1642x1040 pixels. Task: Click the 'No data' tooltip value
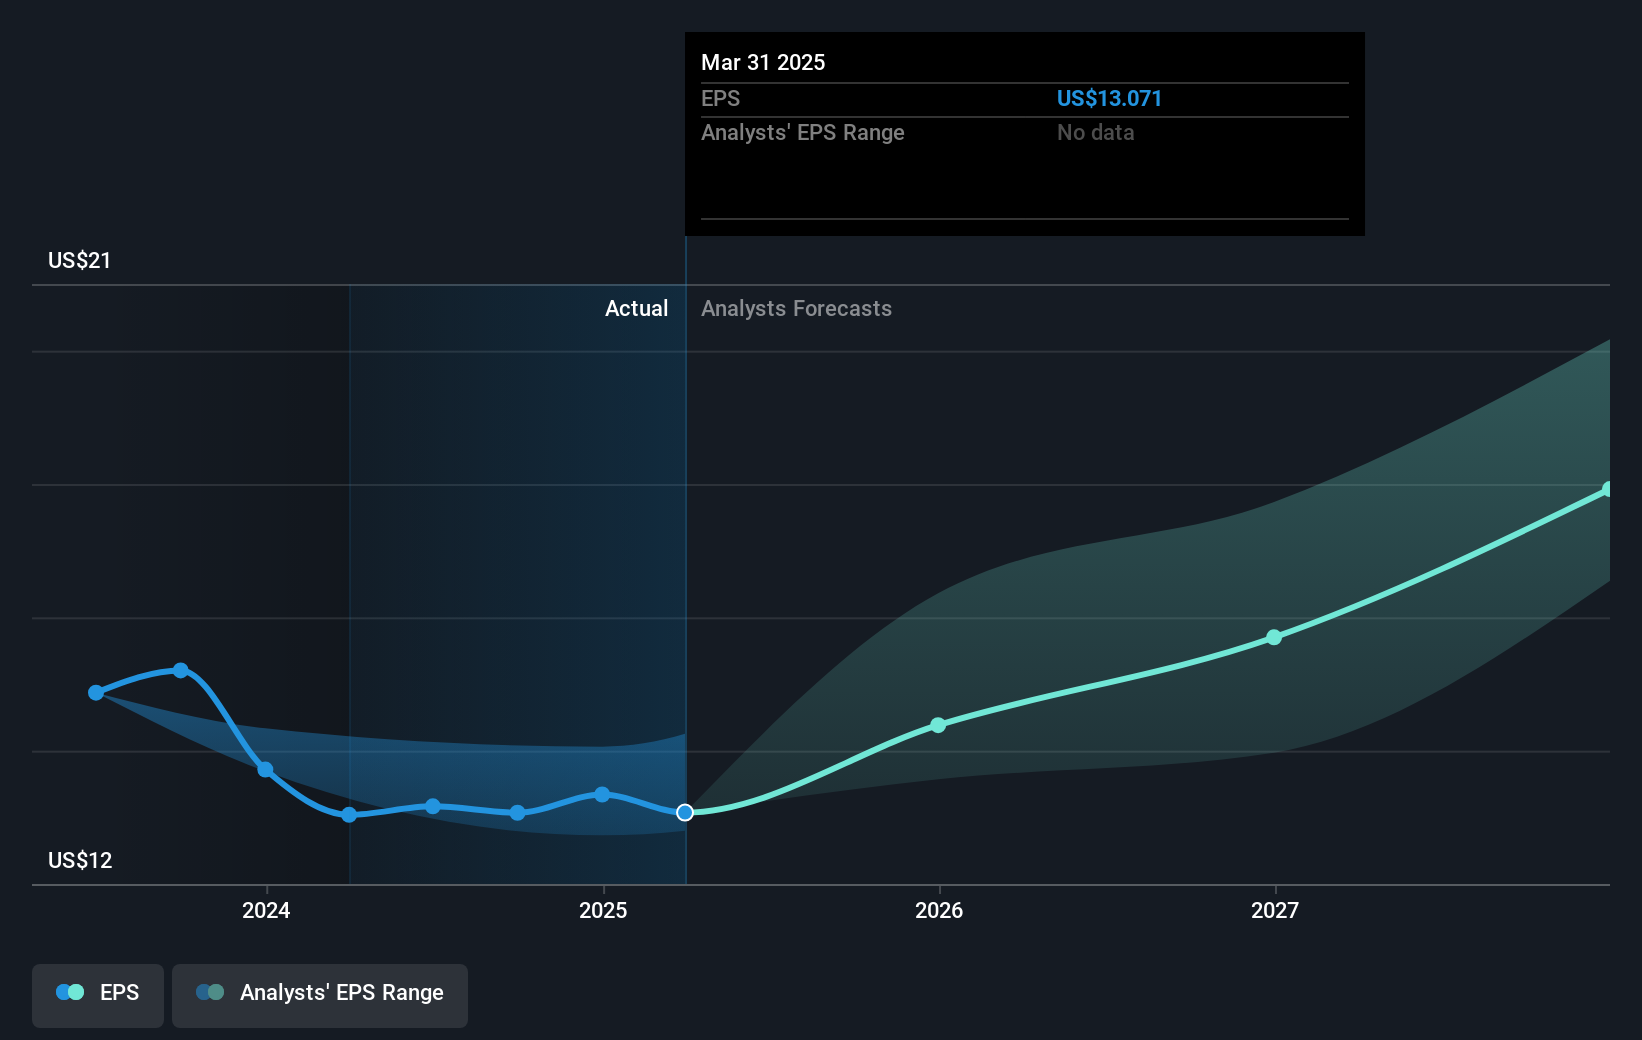click(x=1095, y=132)
